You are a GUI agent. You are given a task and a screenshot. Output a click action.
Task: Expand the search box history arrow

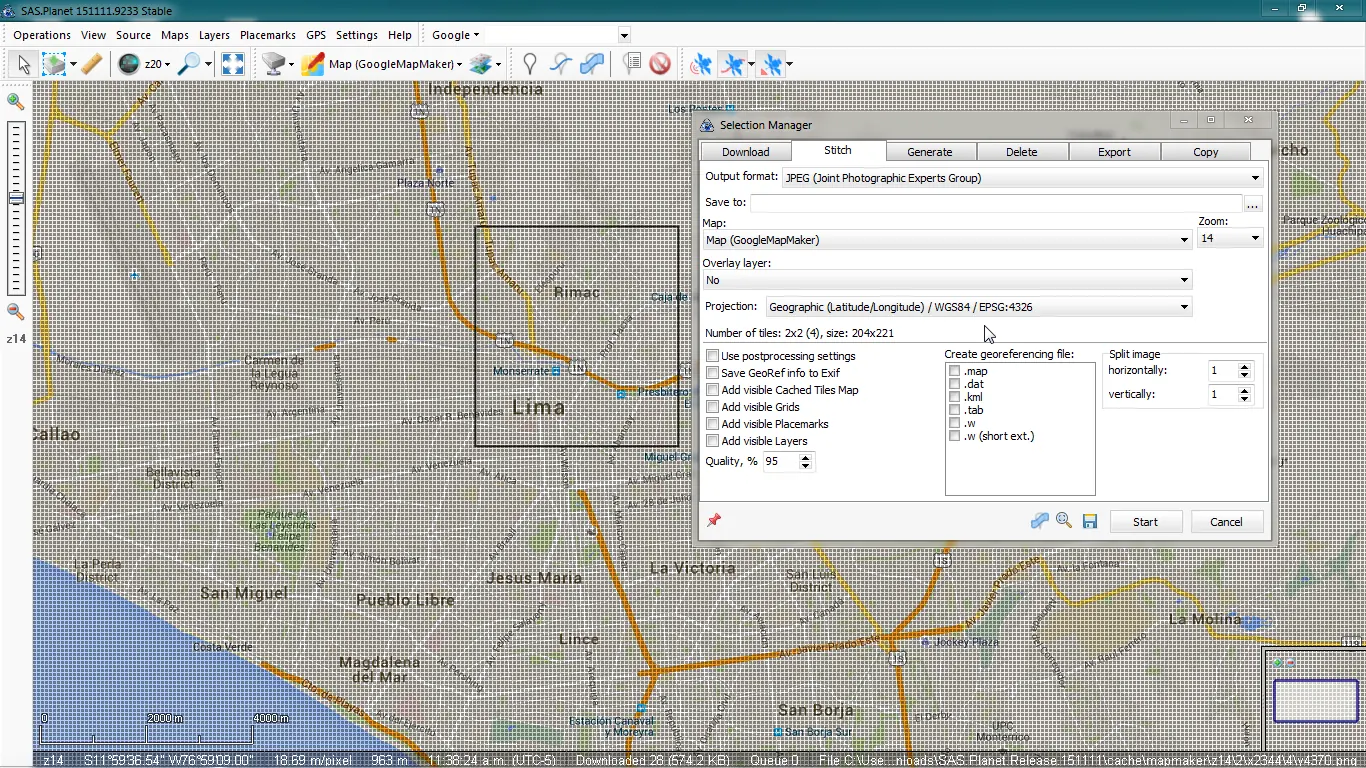click(x=624, y=35)
